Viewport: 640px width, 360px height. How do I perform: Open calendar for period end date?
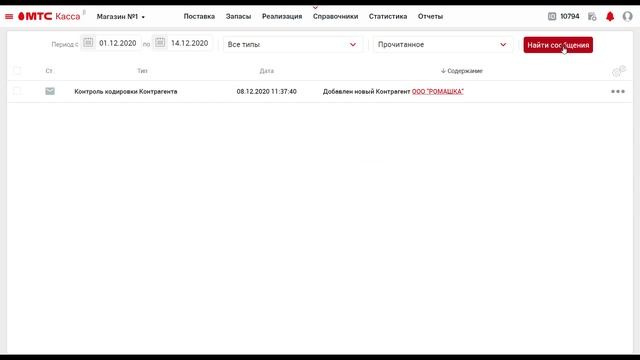click(x=160, y=42)
